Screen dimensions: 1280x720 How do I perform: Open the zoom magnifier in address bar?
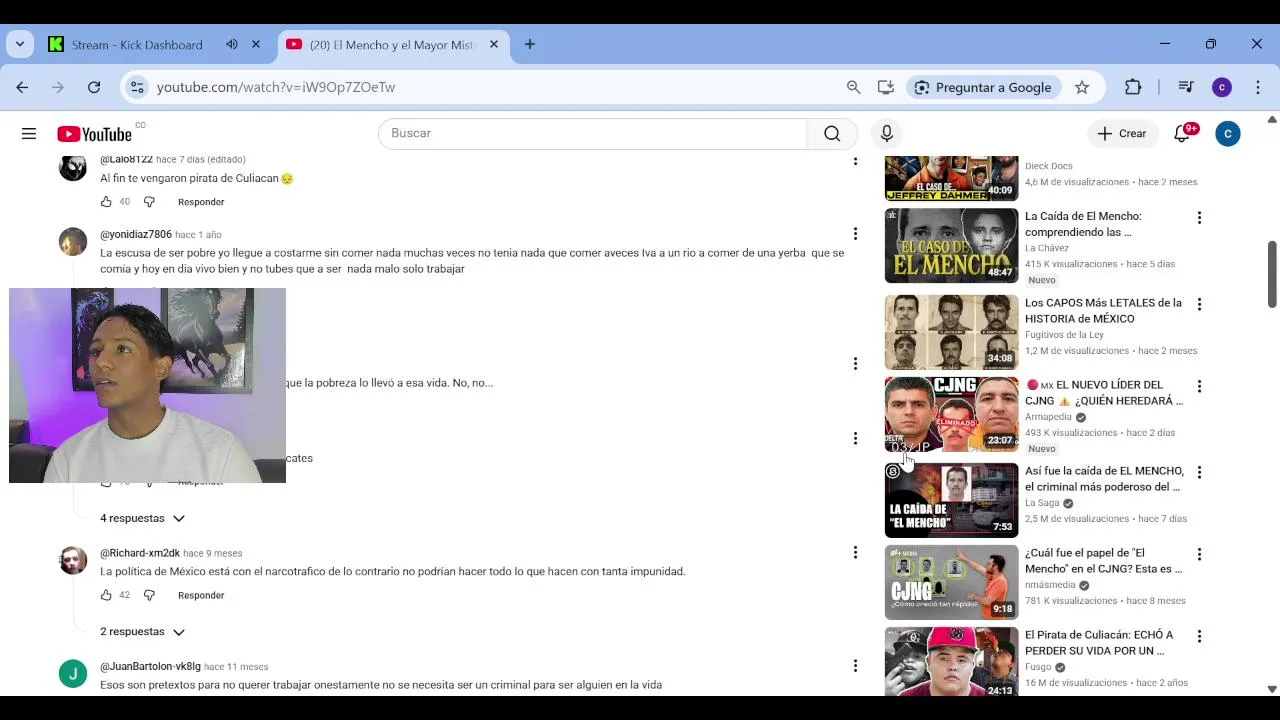click(x=853, y=87)
